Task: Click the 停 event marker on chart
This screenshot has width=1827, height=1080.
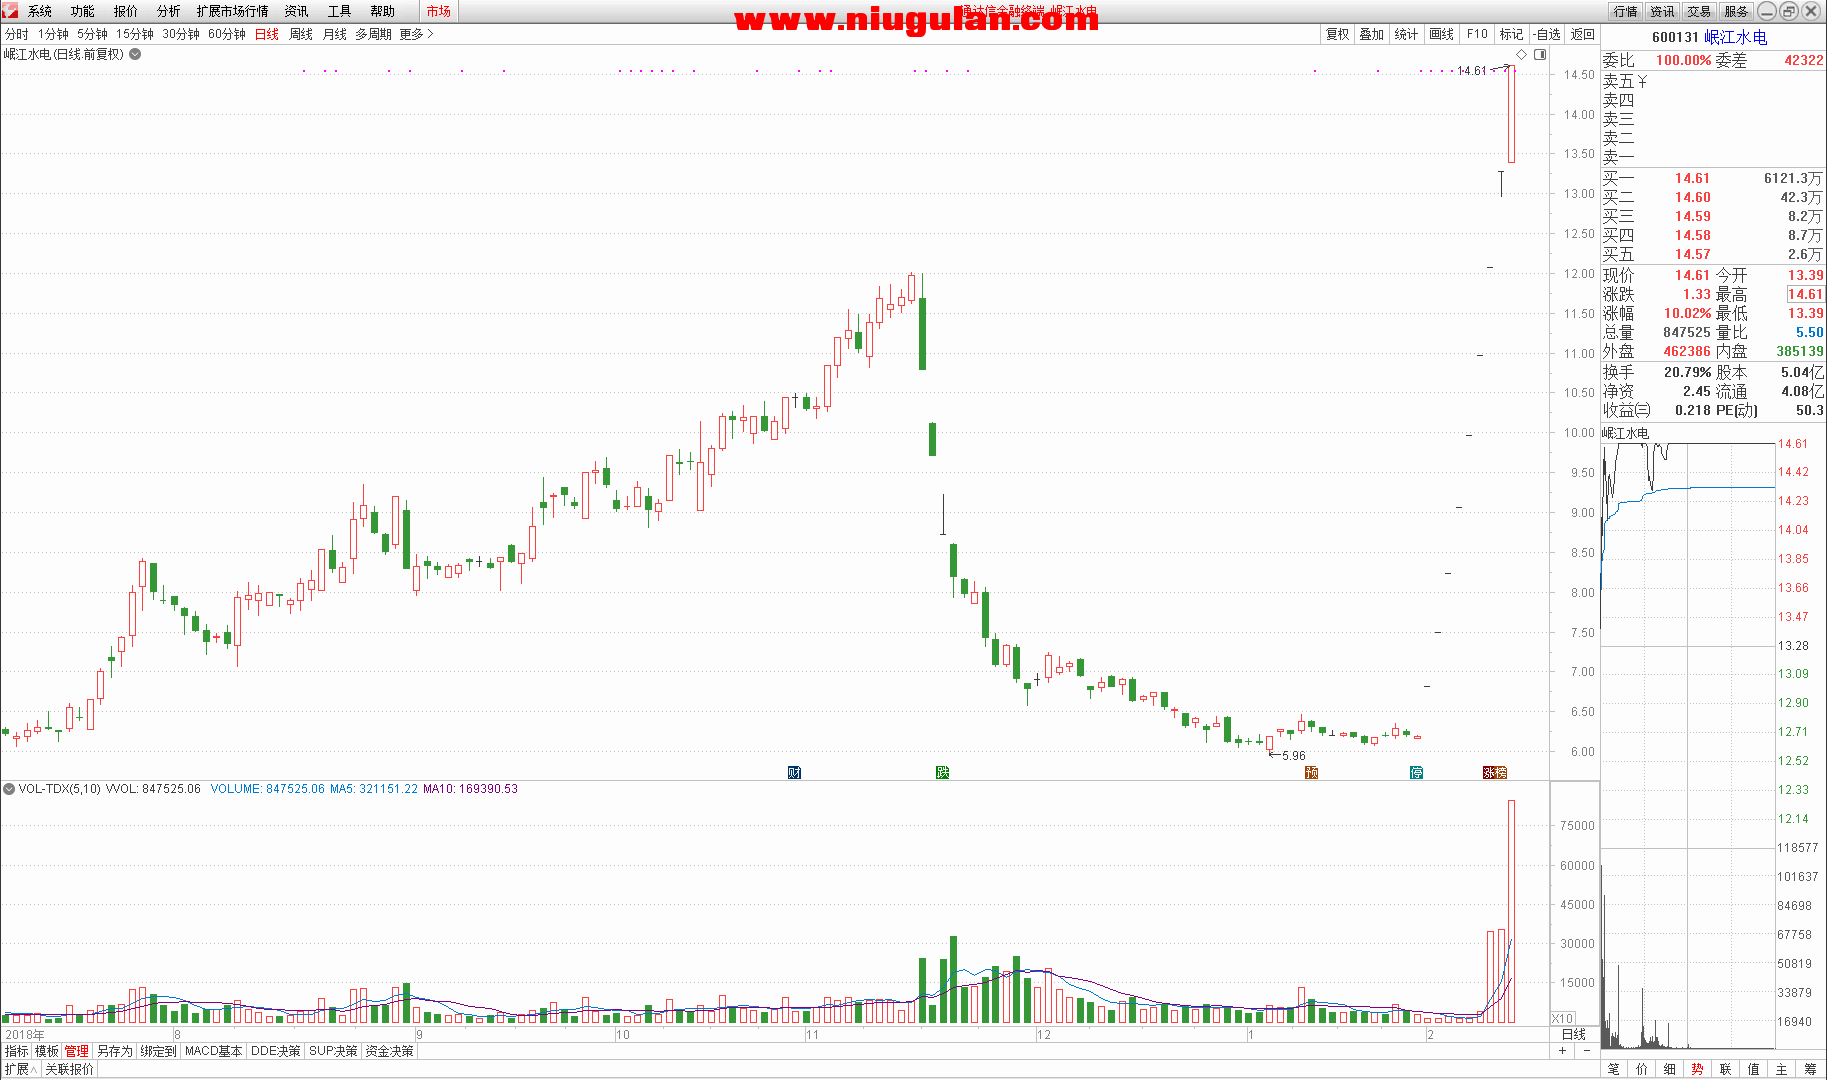Action: pyautogui.click(x=1416, y=772)
